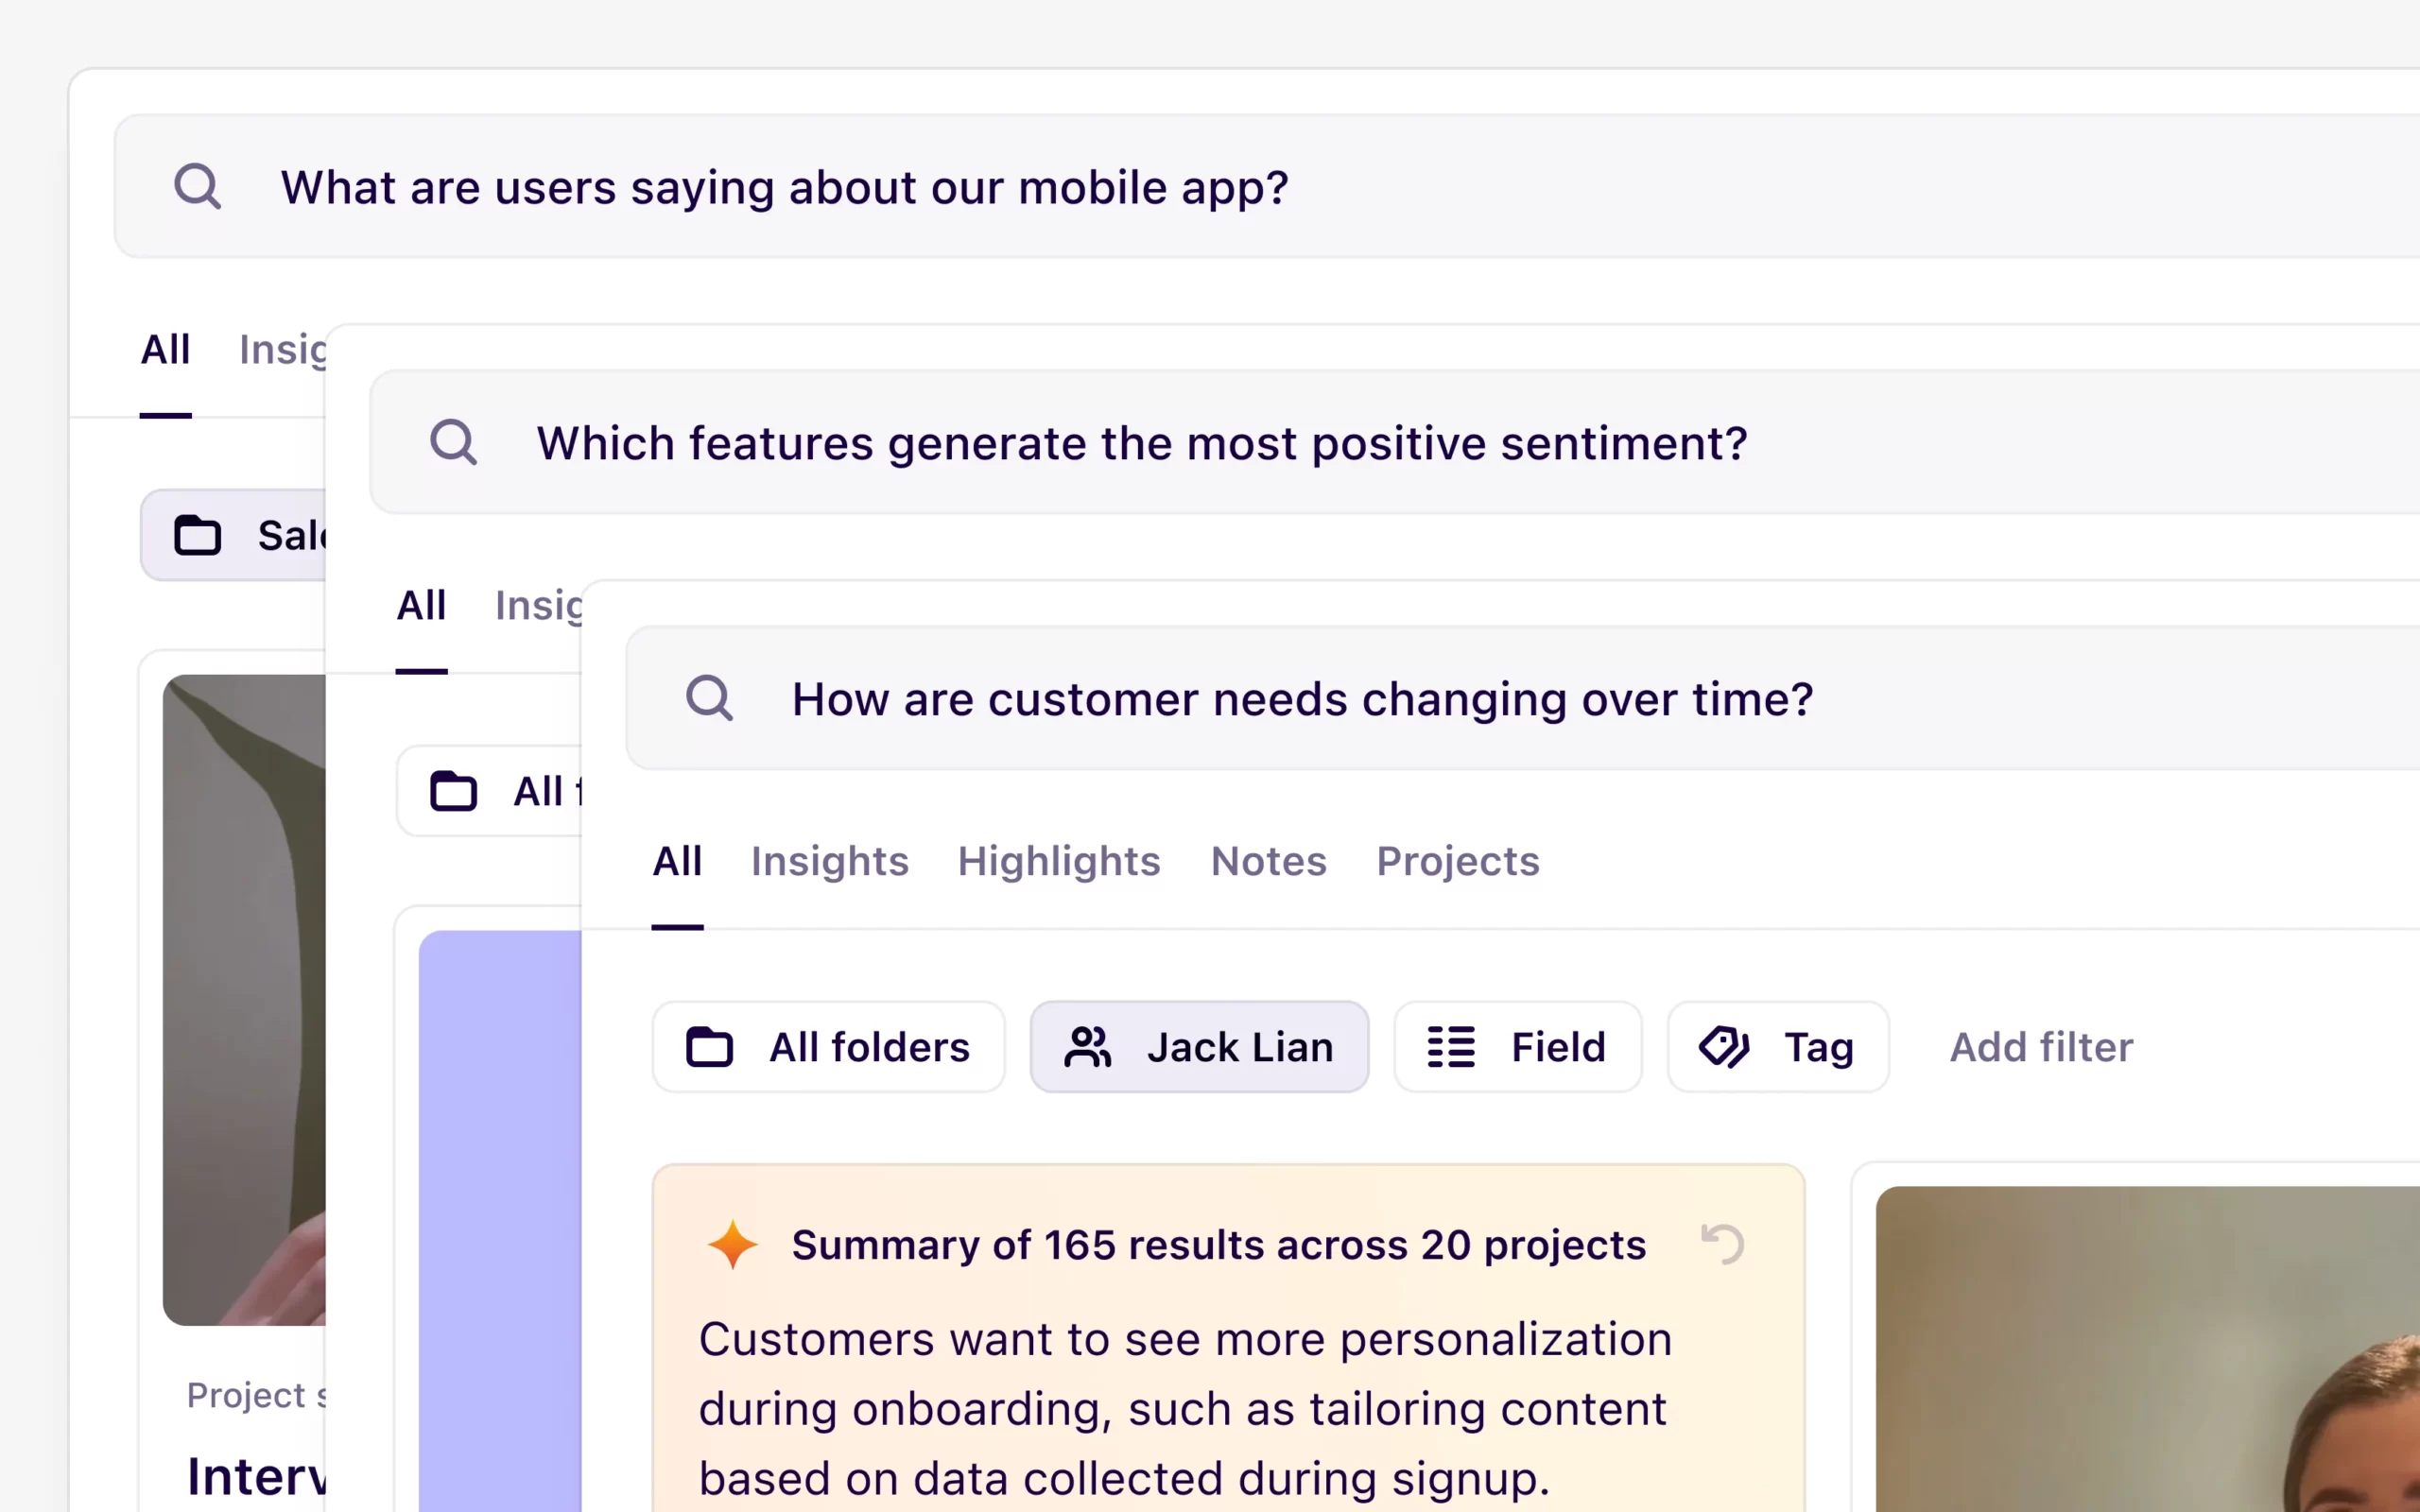Click the customer needs search field

[x=1302, y=698]
